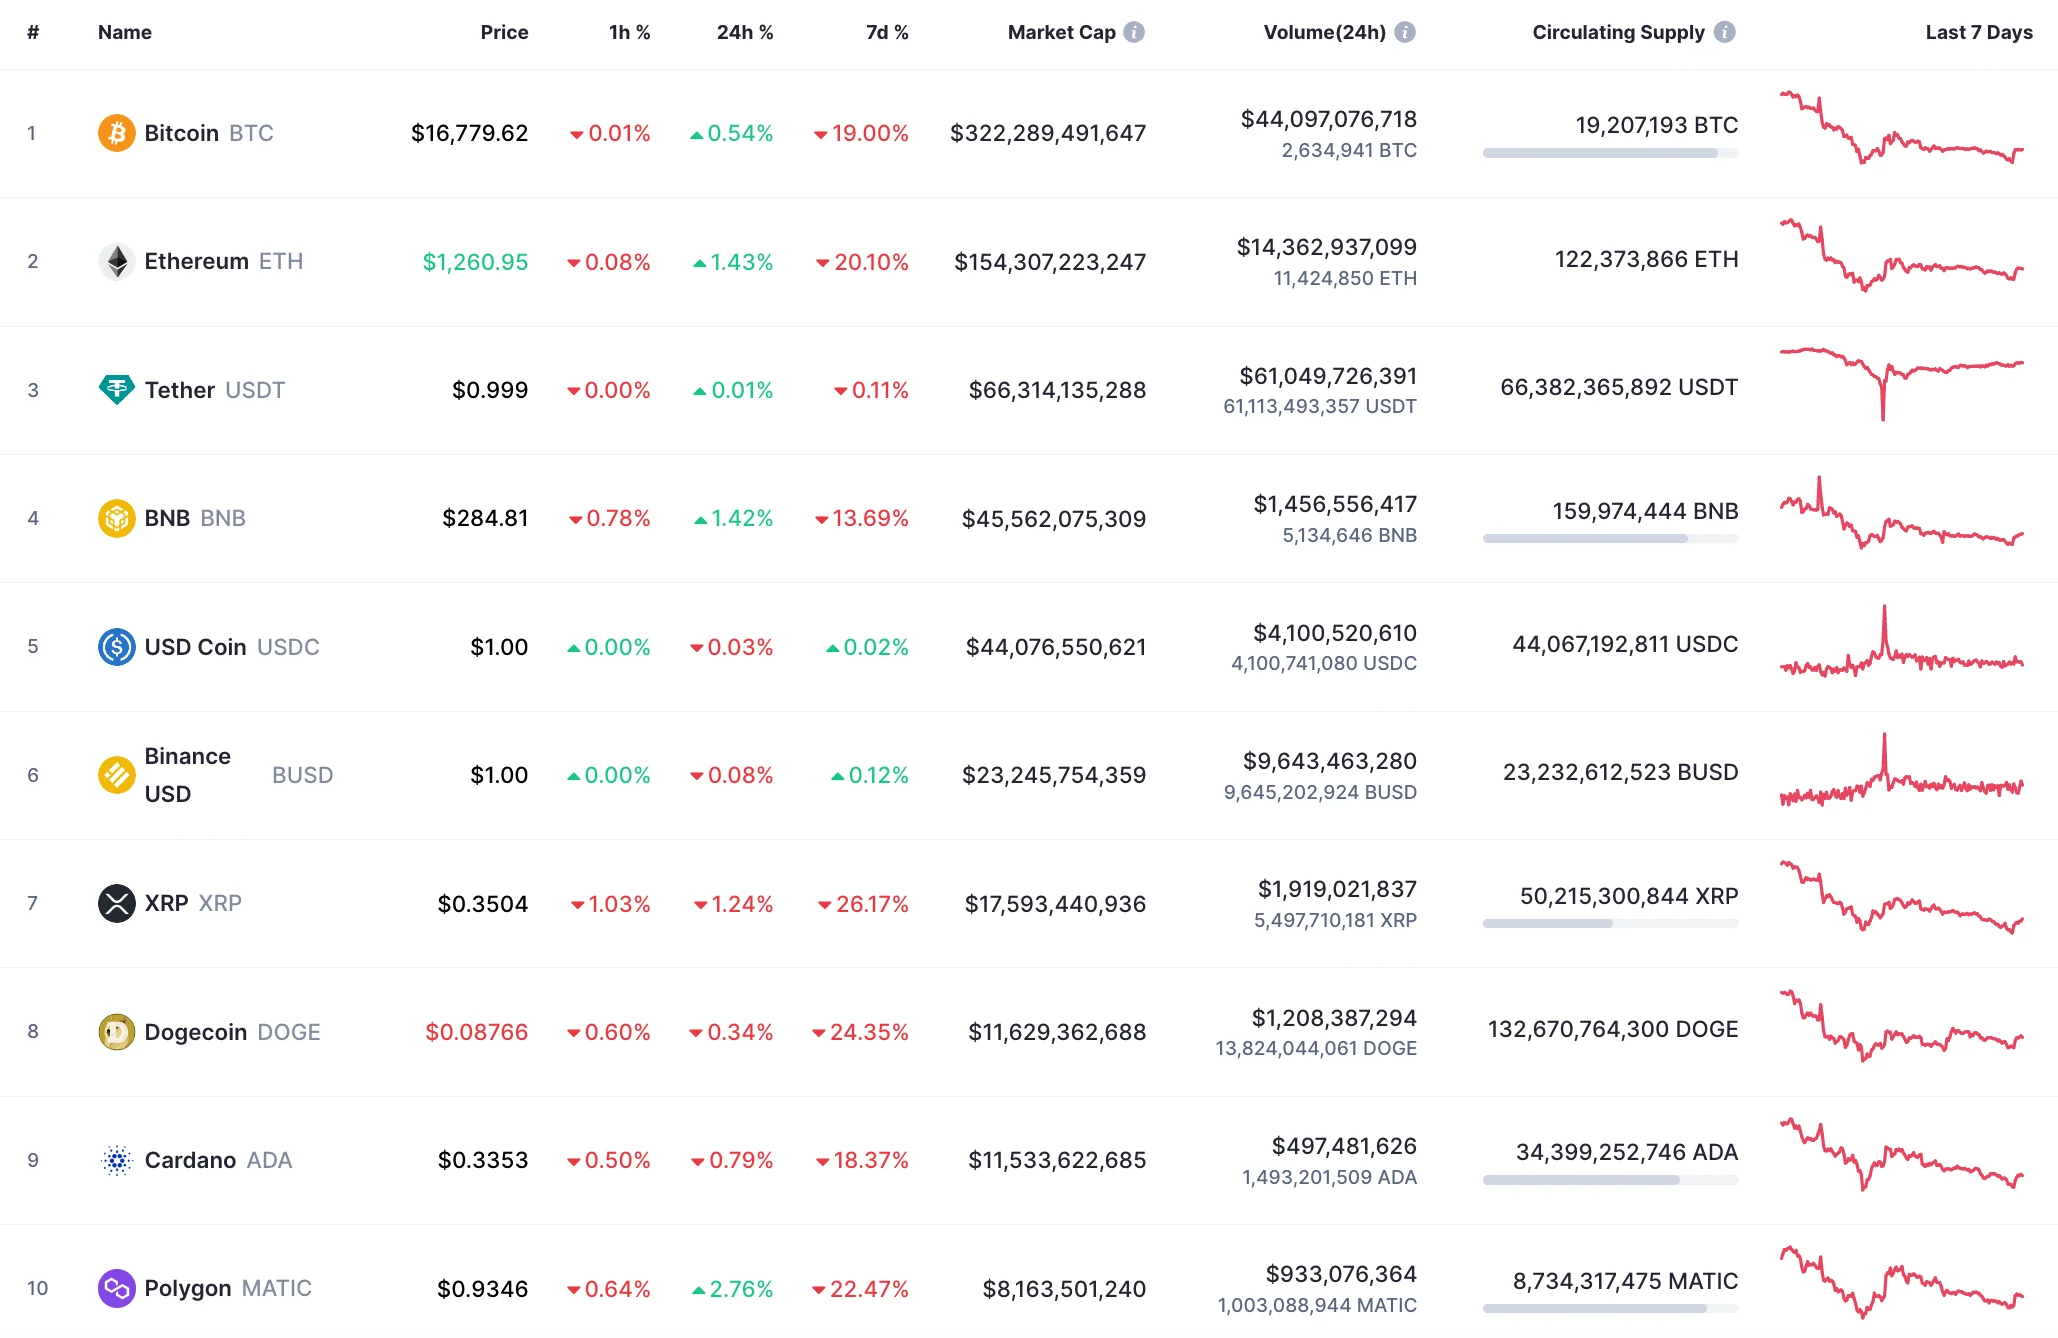
Task: Click the Bitcoin BTC logo
Action: (117, 132)
